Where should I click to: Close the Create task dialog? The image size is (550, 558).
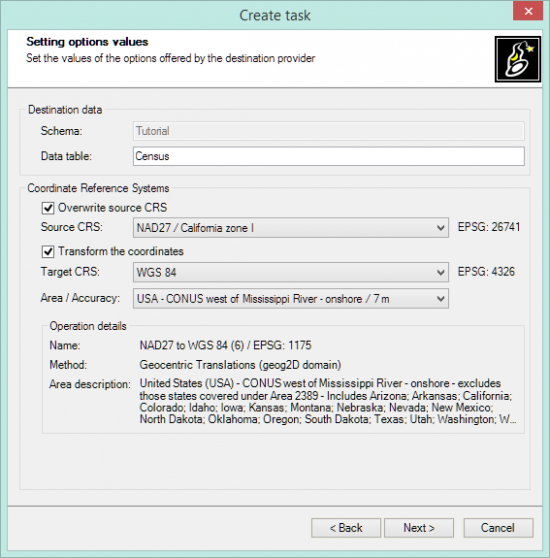click(x=528, y=11)
